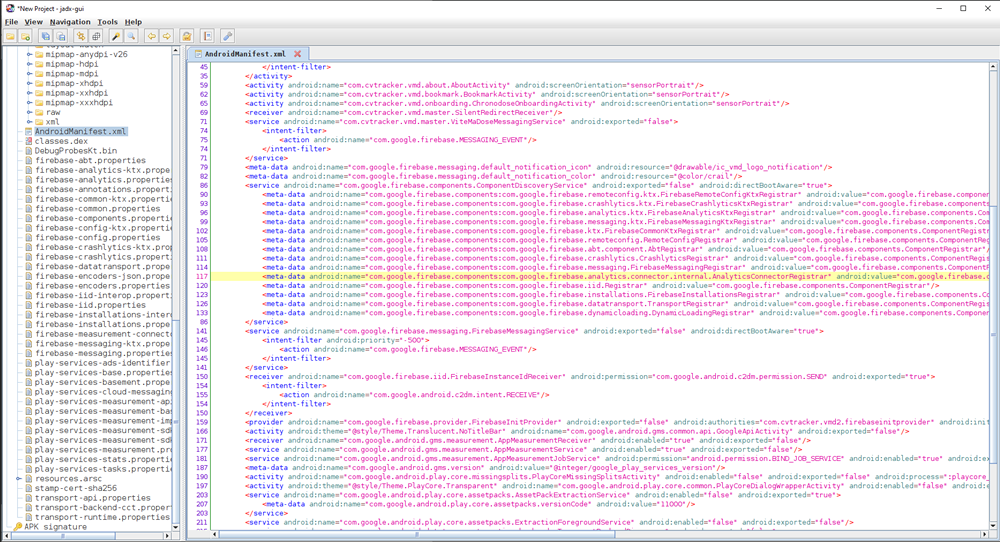Click the editor horizontal scroll right arrow

click(984, 534)
